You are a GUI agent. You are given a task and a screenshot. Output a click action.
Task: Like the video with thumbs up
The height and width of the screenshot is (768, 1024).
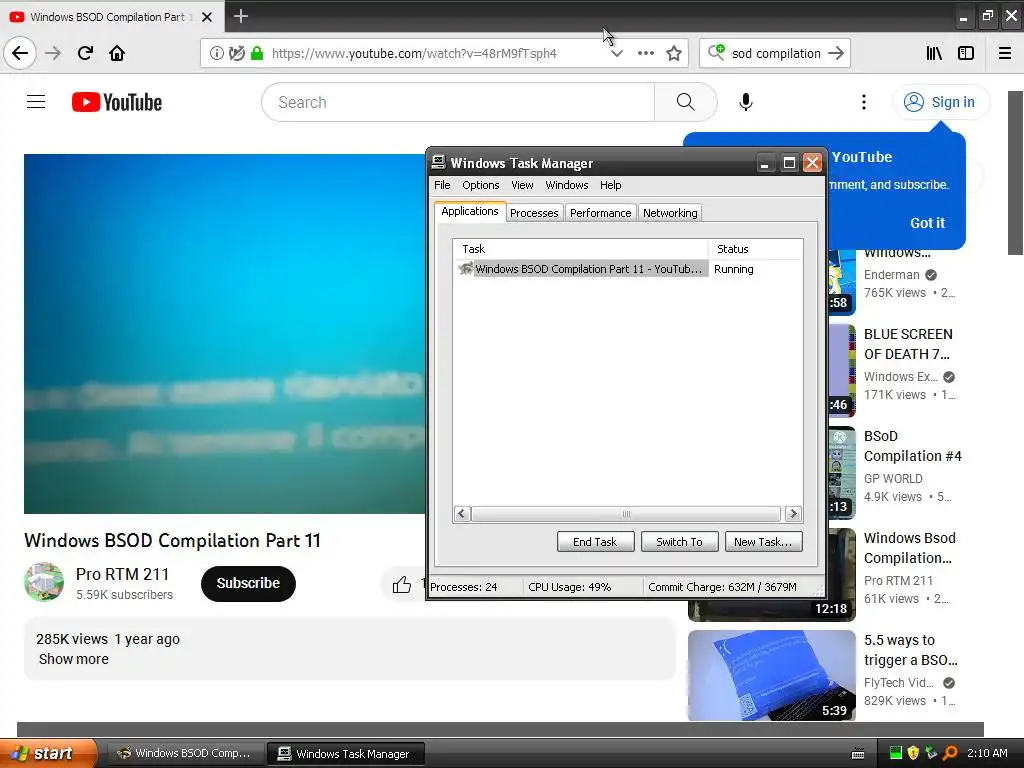[402, 584]
